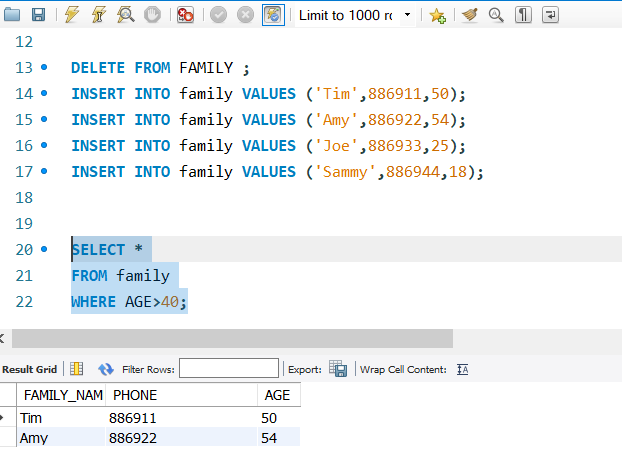Switch result view with grid icon
The height and width of the screenshot is (467, 622).
coord(76,369)
